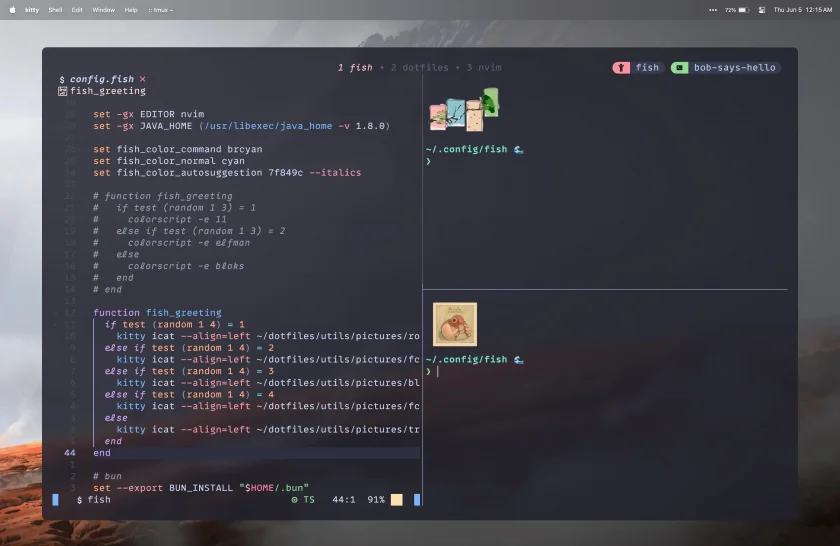This screenshot has width=840, height=546.
Task: Click the else if test = 2 line
Action: (189, 348)
